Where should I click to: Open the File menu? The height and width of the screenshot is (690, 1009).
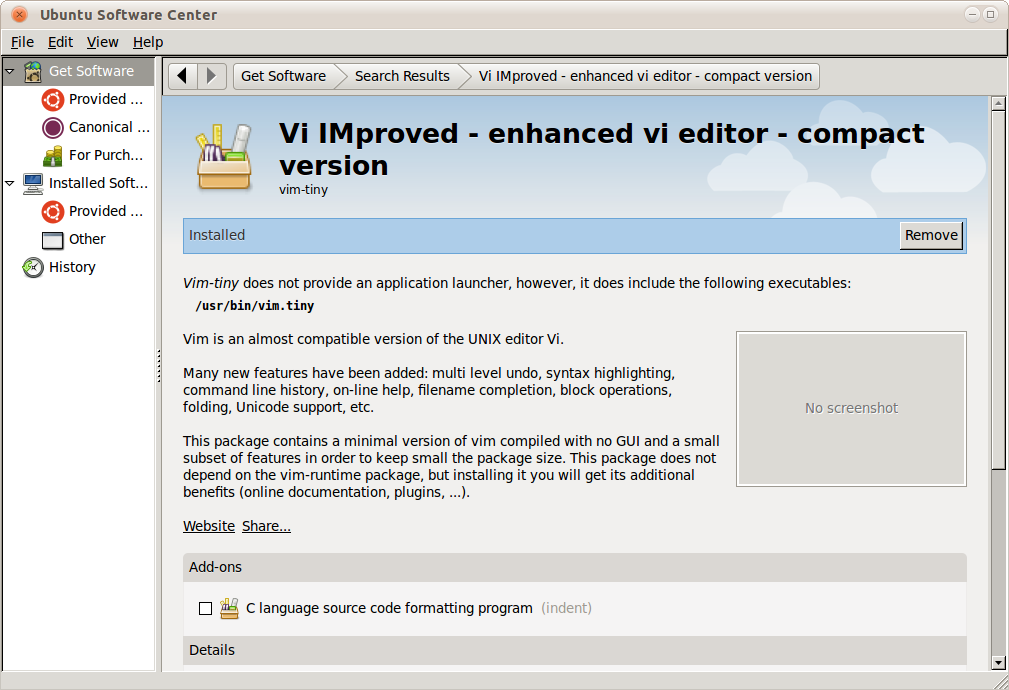click(x=22, y=42)
